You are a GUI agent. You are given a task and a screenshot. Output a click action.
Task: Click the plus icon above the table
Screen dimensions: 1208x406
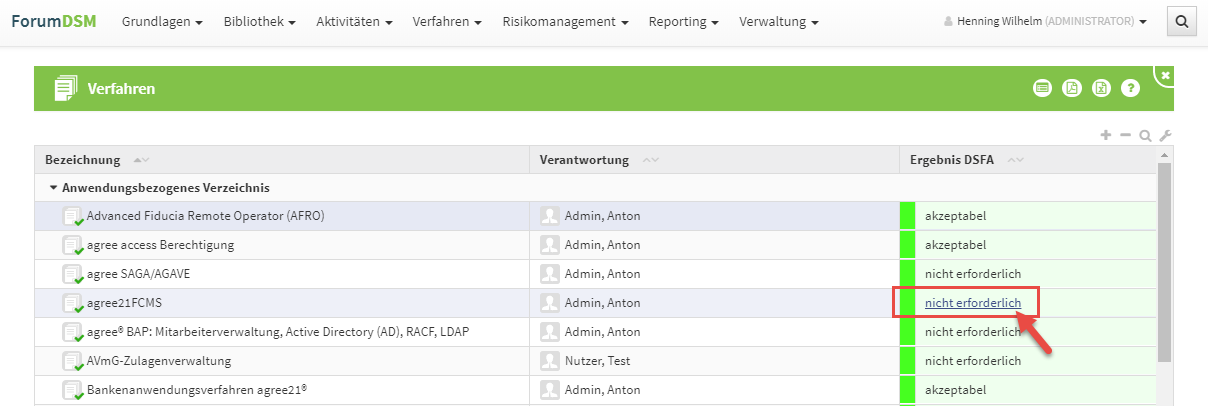pos(1106,135)
